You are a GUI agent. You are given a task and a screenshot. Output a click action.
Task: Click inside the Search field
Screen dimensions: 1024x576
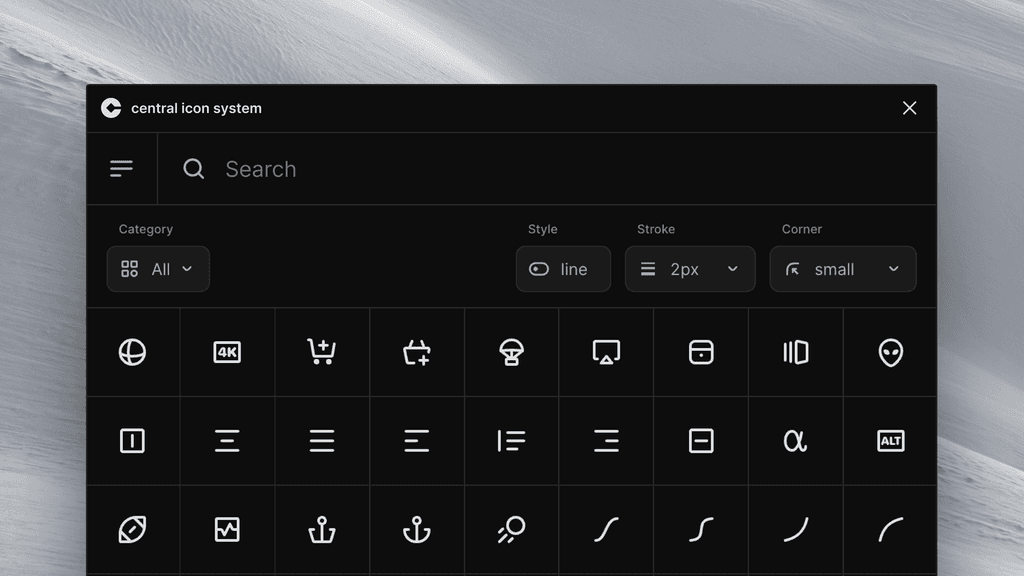pos(400,168)
